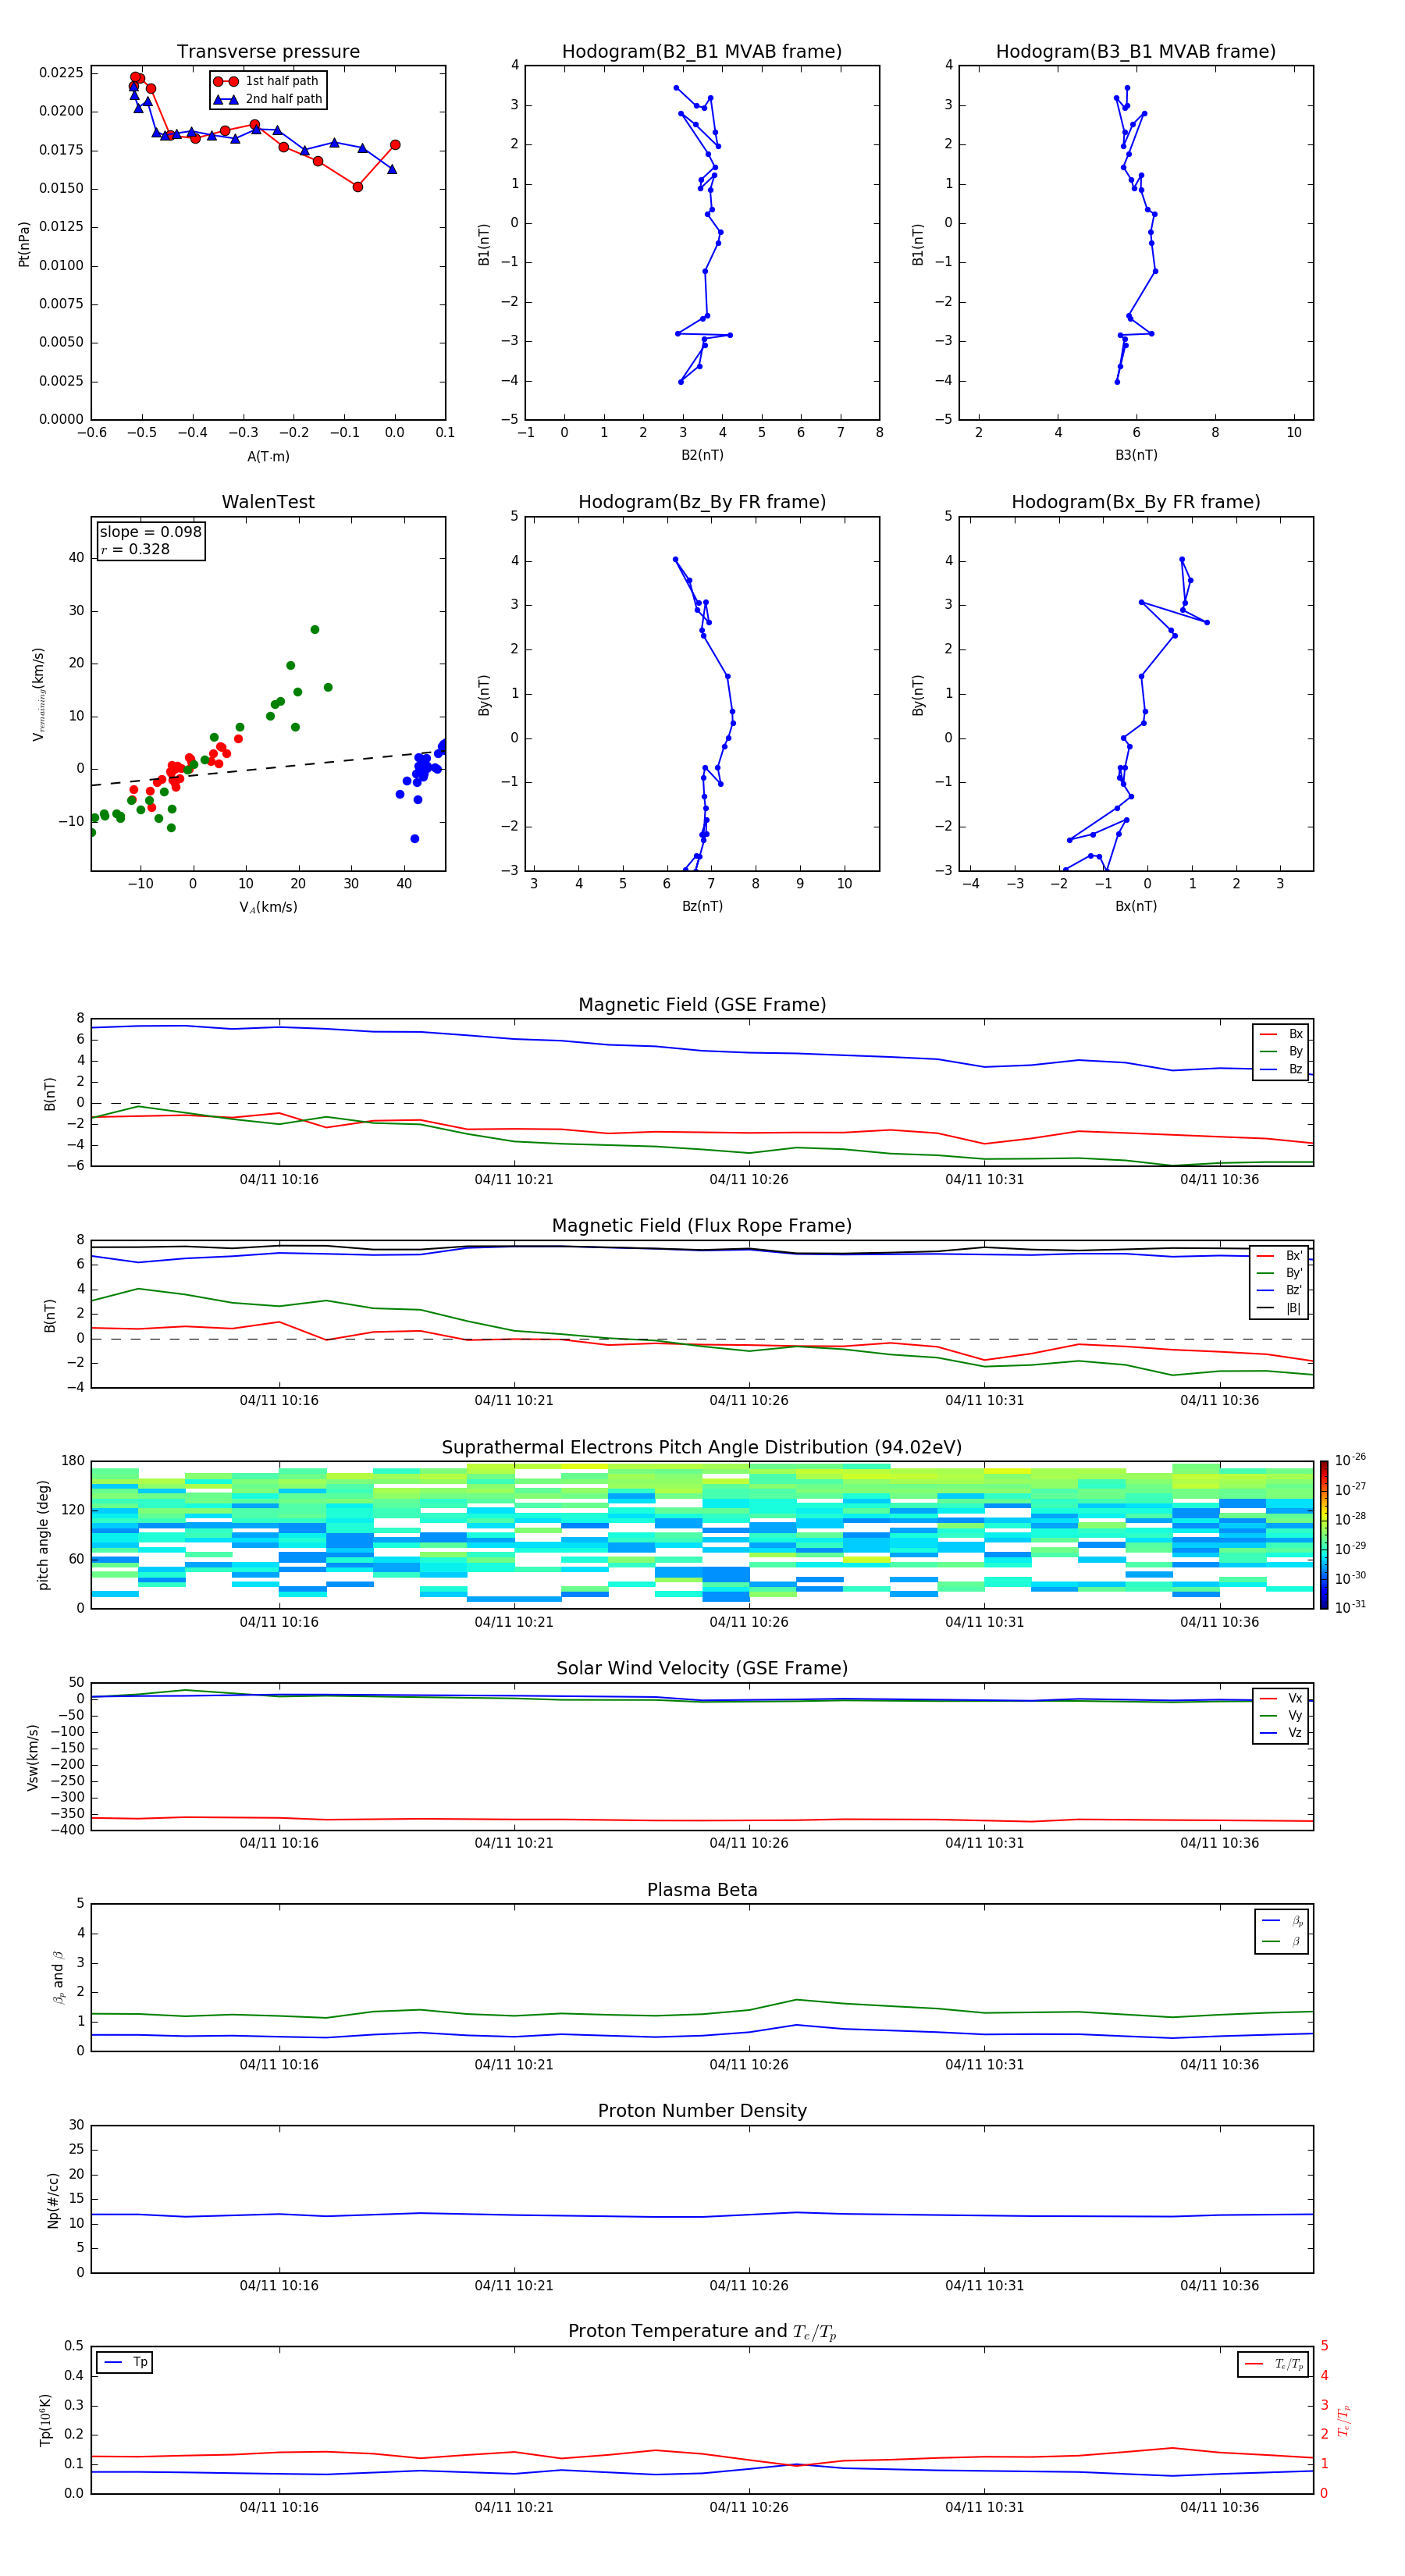Select the Bx' entry in Flux Rope legend
The height and width of the screenshot is (2576, 1405).
pyautogui.click(x=1280, y=1256)
